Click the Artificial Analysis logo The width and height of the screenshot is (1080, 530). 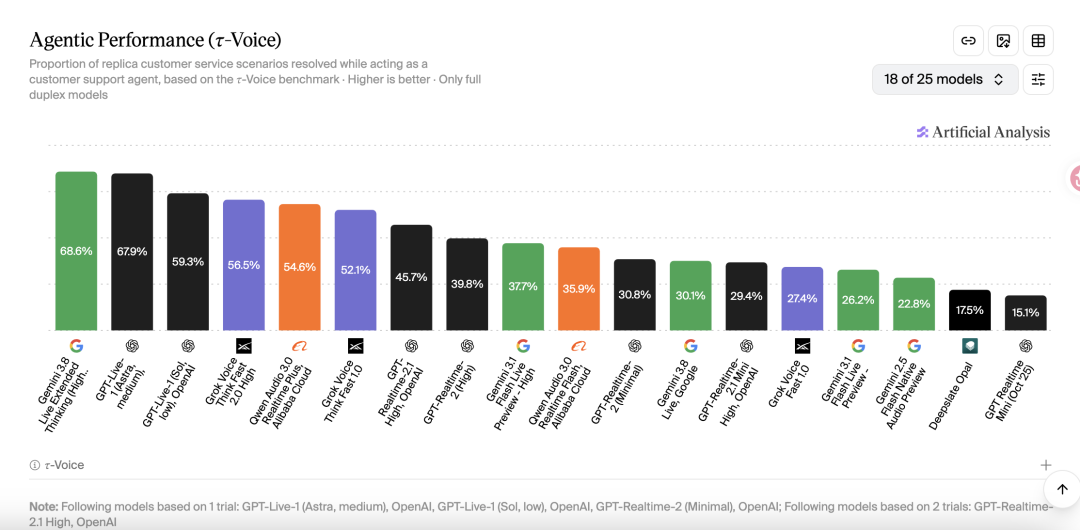point(983,132)
